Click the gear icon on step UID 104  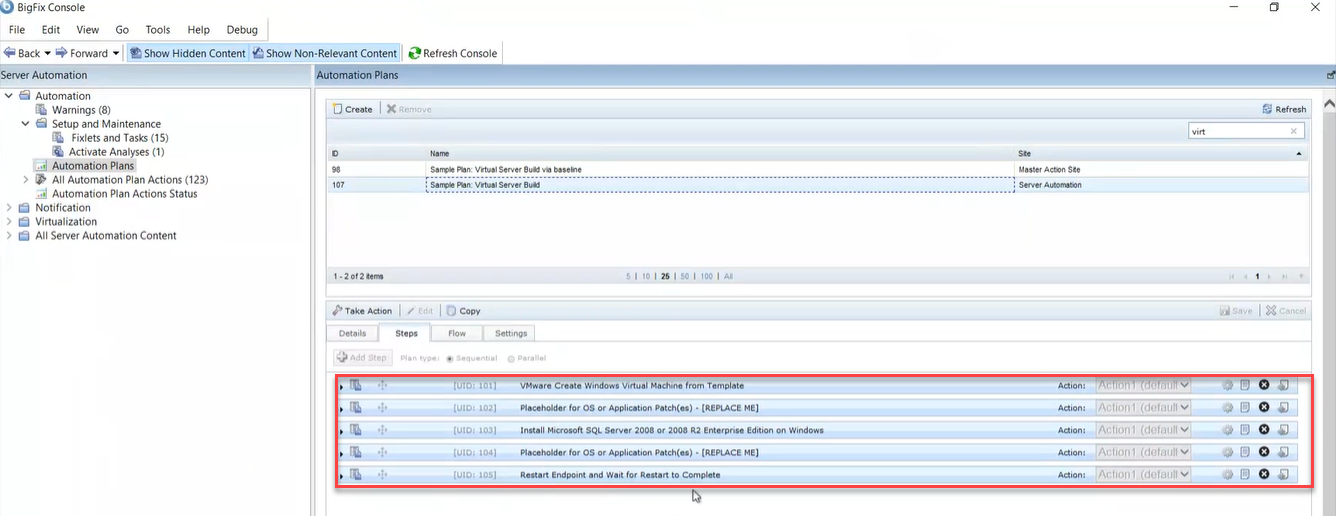pyautogui.click(x=1227, y=452)
